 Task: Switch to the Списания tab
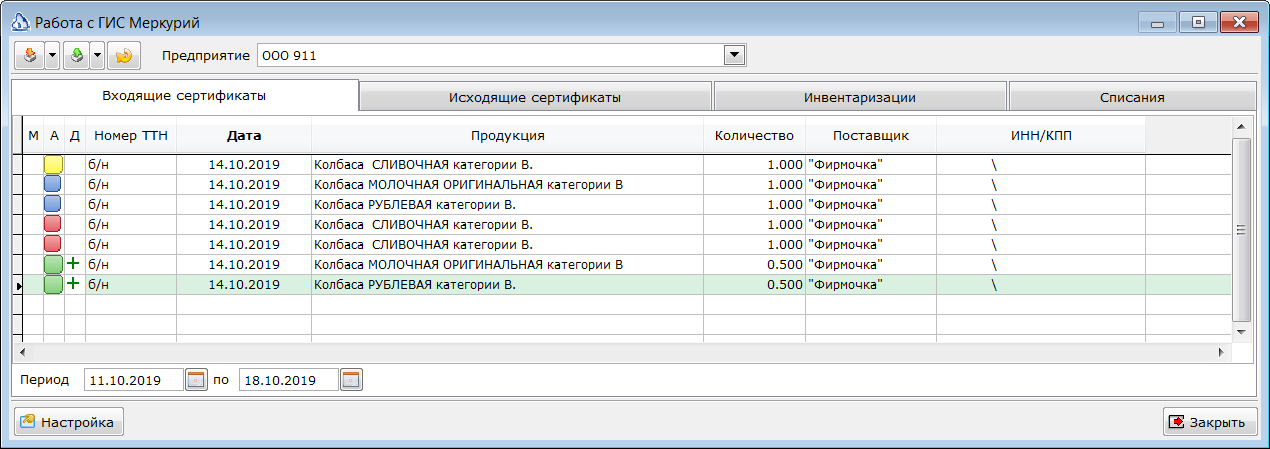point(1132,98)
